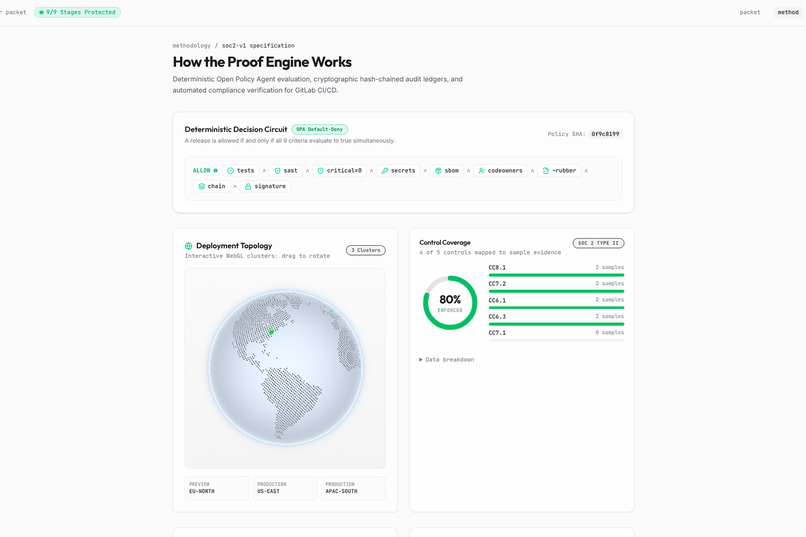806x537 pixels.
Task: Click the codeowners user icon
Action: coord(481,171)
